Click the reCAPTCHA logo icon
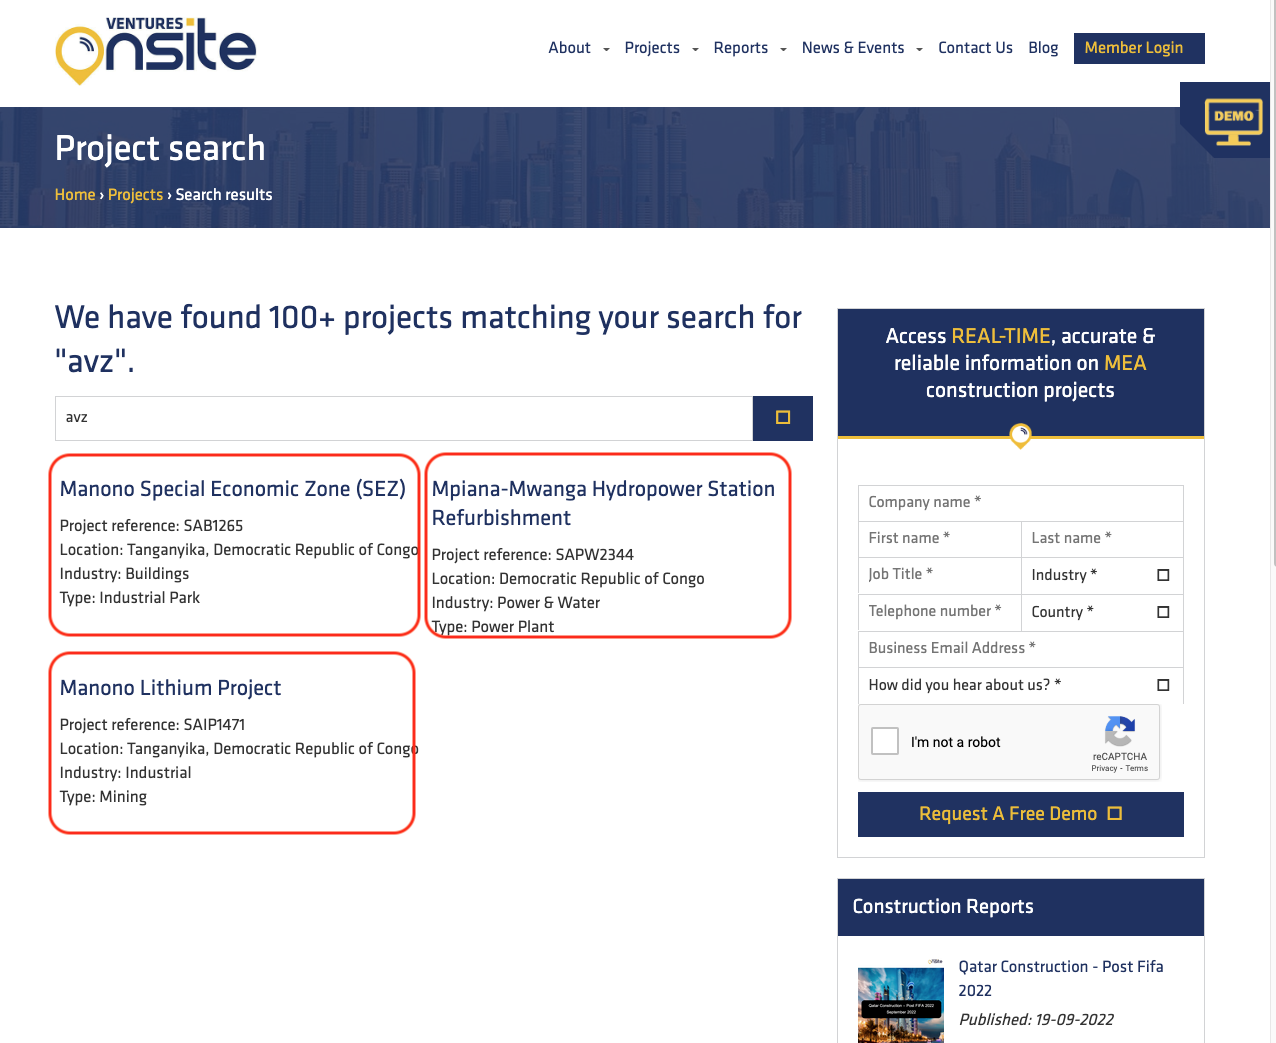This screenshot has height=1043, width=1276. pos(1119,732)
